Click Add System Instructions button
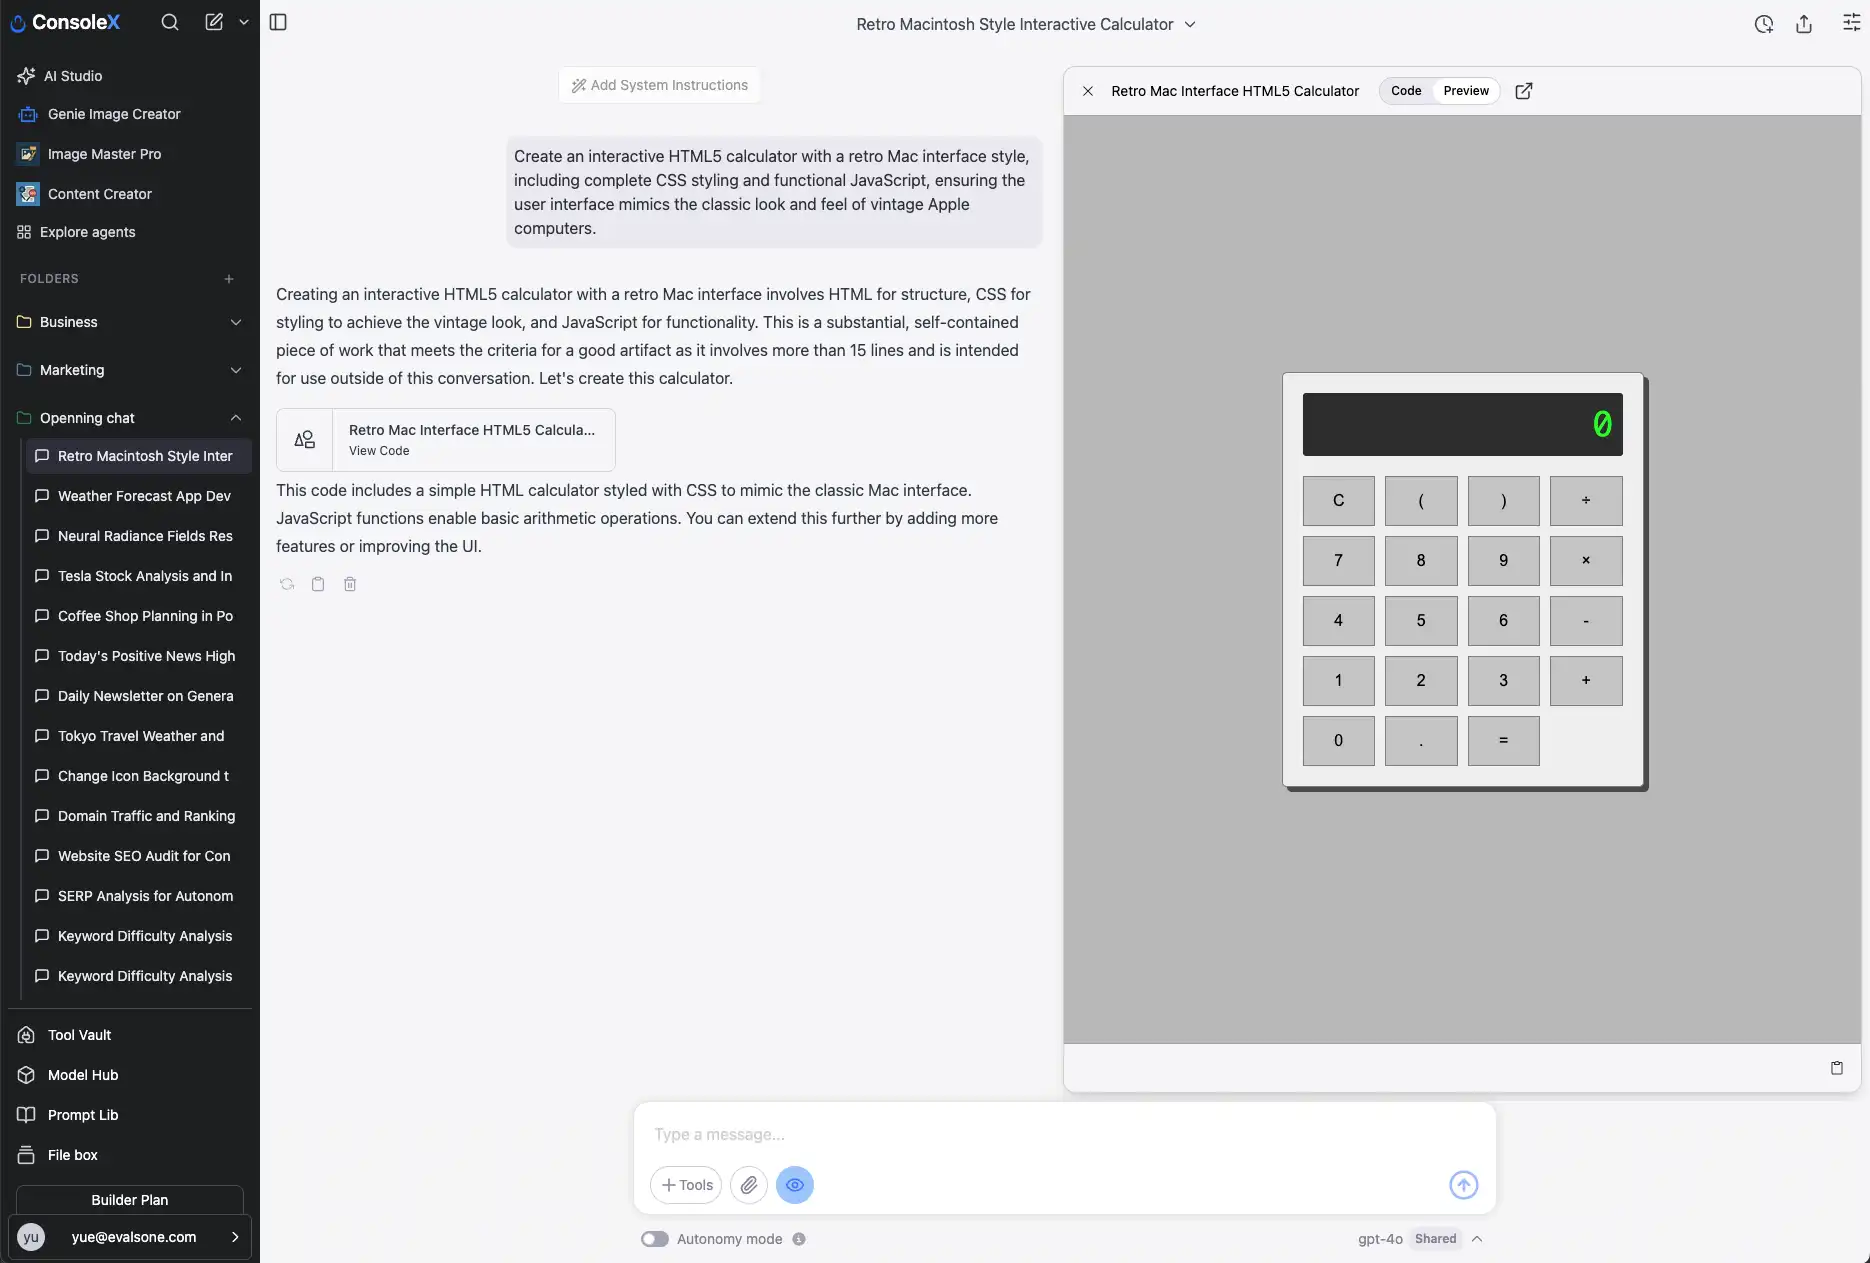1870x1263 pixels. 659,85
